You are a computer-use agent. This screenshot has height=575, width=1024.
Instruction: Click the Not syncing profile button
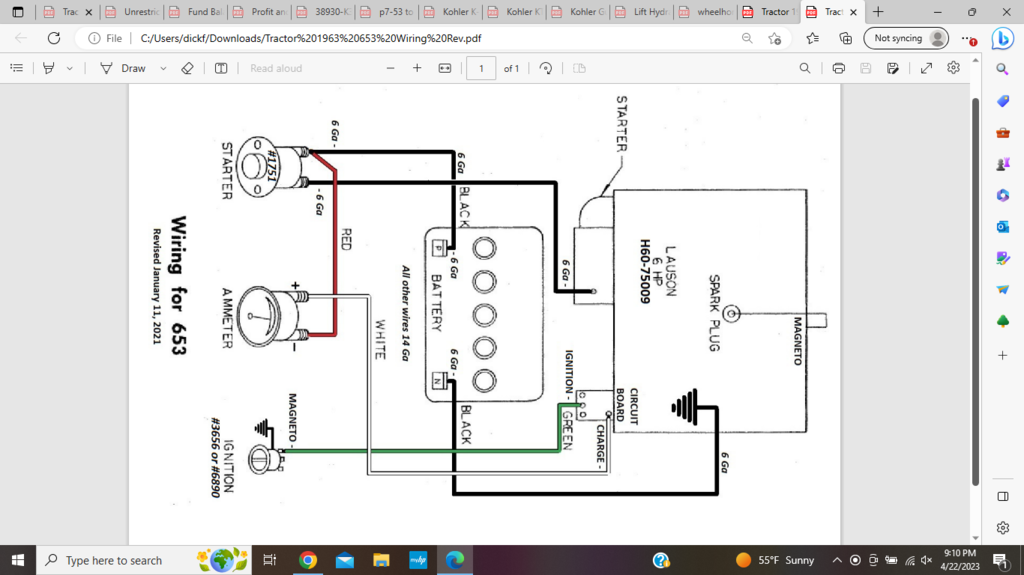click(906, 38)
